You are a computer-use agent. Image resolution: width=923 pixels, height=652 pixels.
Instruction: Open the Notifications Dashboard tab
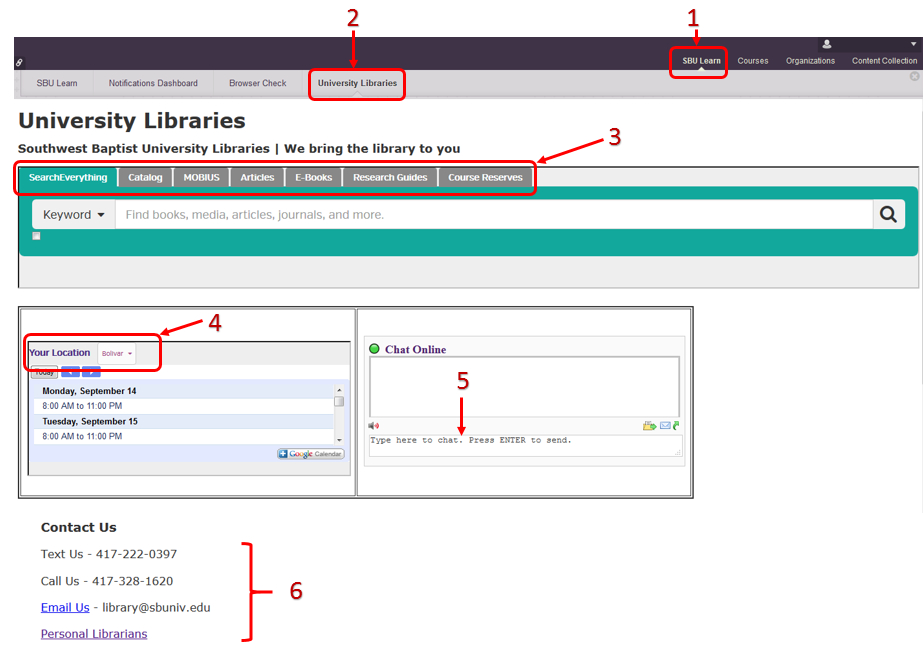pos(153,83)
